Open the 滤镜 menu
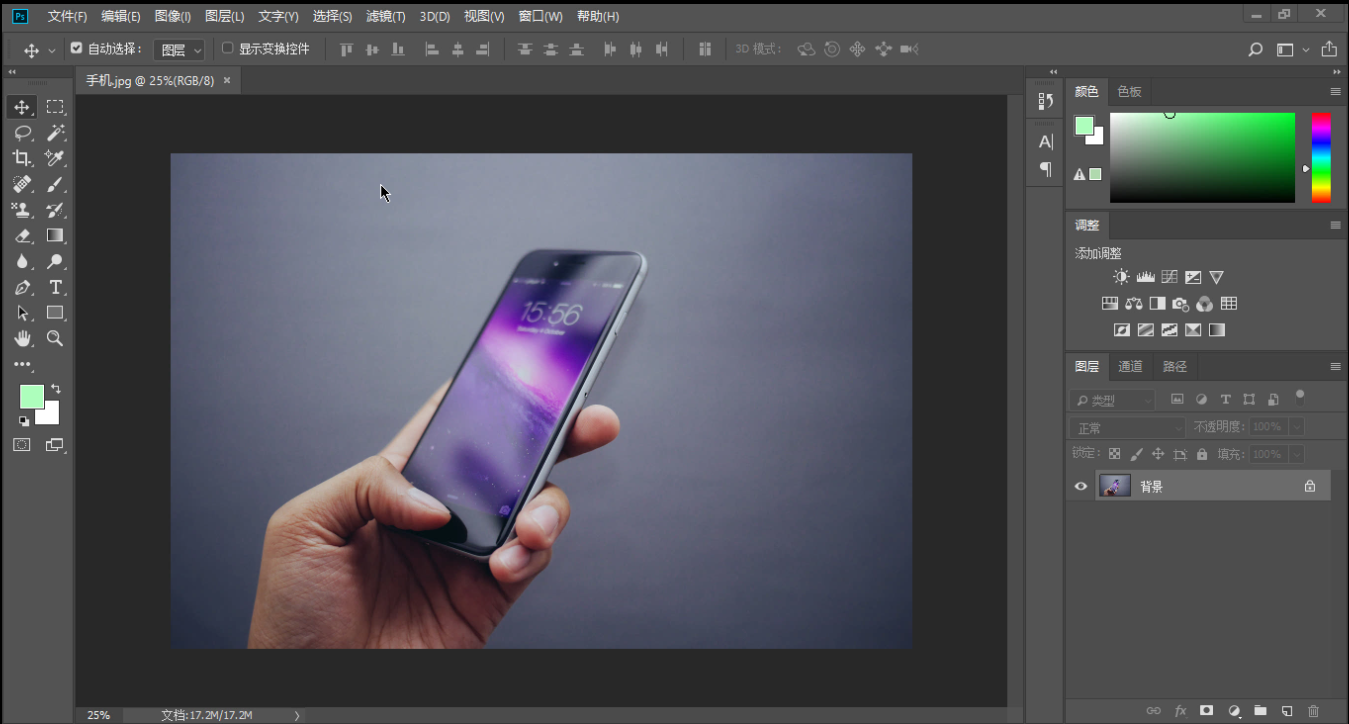The width and height of the screenshot is (1349, 724). point(386,17)
